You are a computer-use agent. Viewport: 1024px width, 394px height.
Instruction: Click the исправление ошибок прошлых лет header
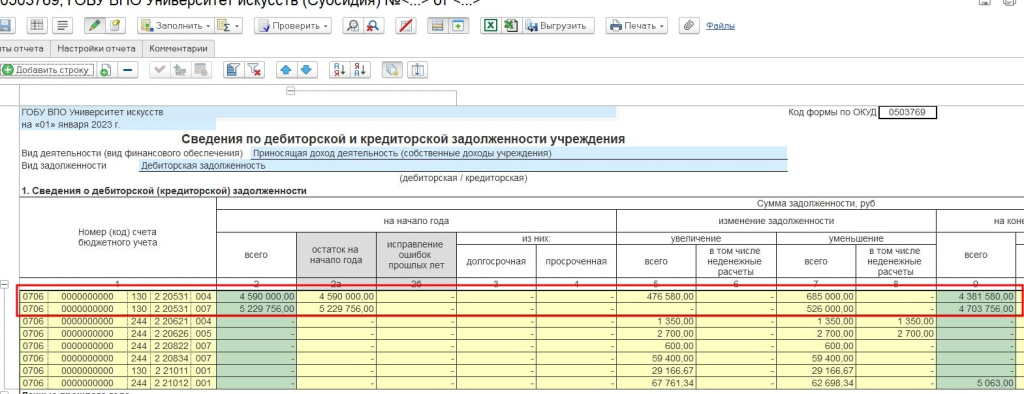coord(417,255)
